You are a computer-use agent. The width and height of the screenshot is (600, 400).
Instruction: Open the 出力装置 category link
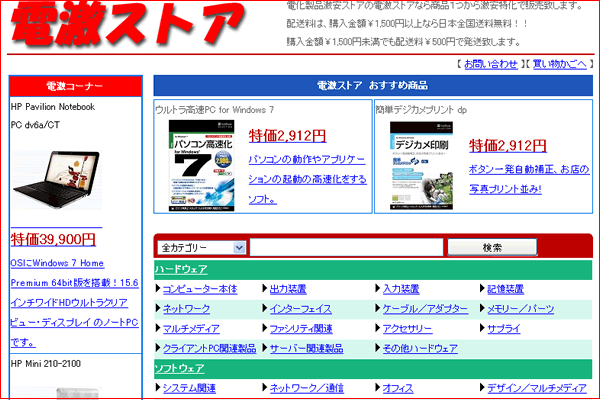click(289, 289)
